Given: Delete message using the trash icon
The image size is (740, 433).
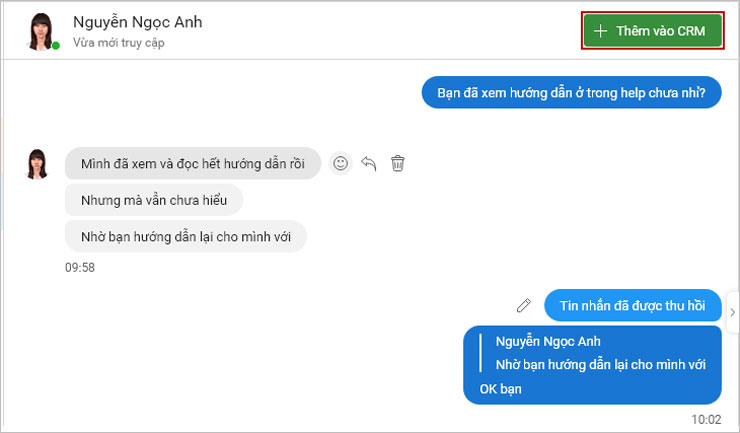Looking at the screenshot, I should coord(397,163).
